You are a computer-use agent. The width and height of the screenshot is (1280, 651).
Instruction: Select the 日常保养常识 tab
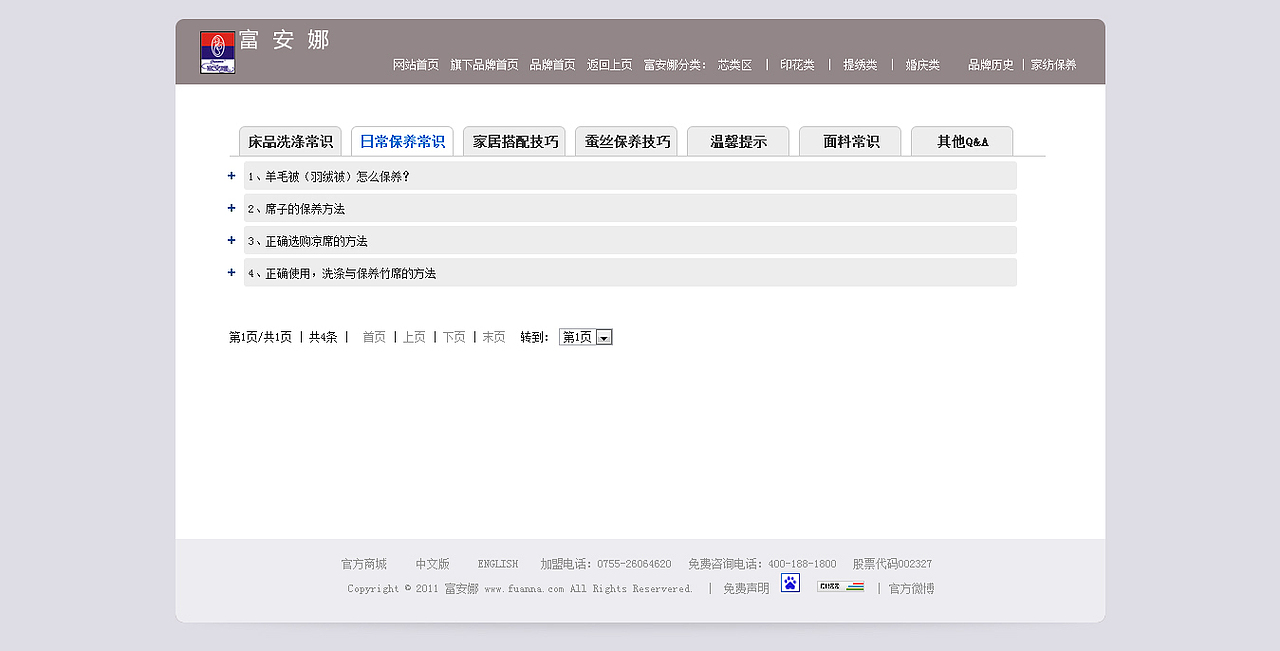click(402, 141)
